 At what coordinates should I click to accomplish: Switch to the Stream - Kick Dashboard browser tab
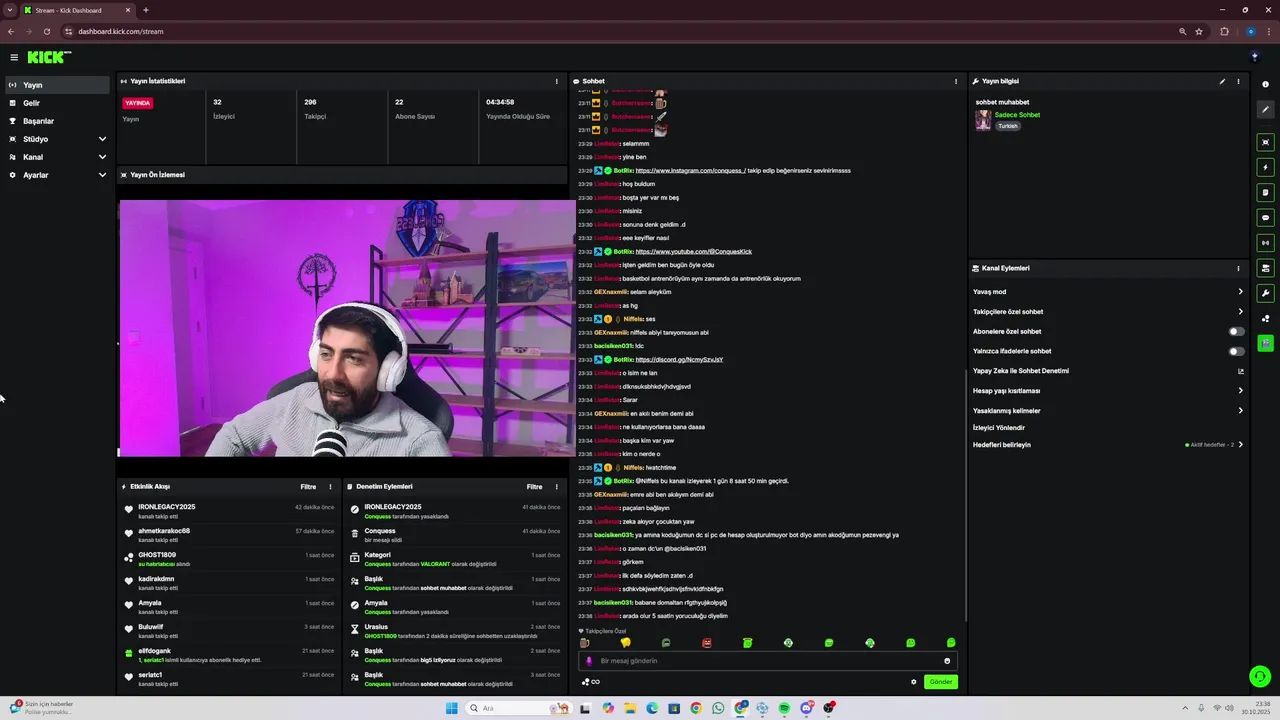78,10
